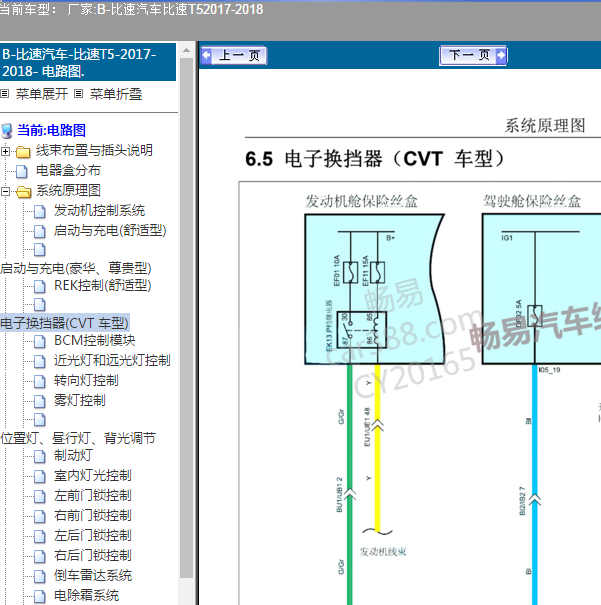Select highlighted 电子换挡器(CVT 车型) item

click(64, 323)
